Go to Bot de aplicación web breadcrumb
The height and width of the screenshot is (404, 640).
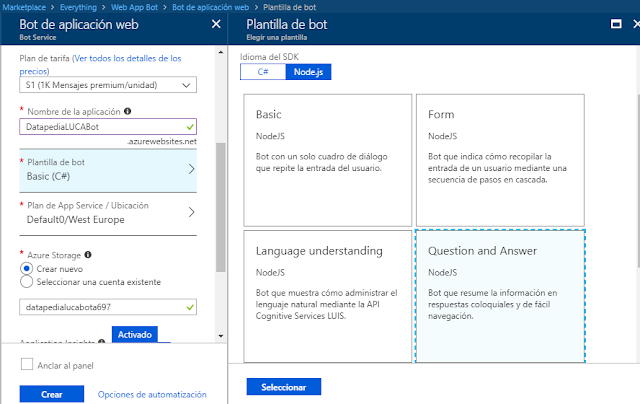click(211, 7)
